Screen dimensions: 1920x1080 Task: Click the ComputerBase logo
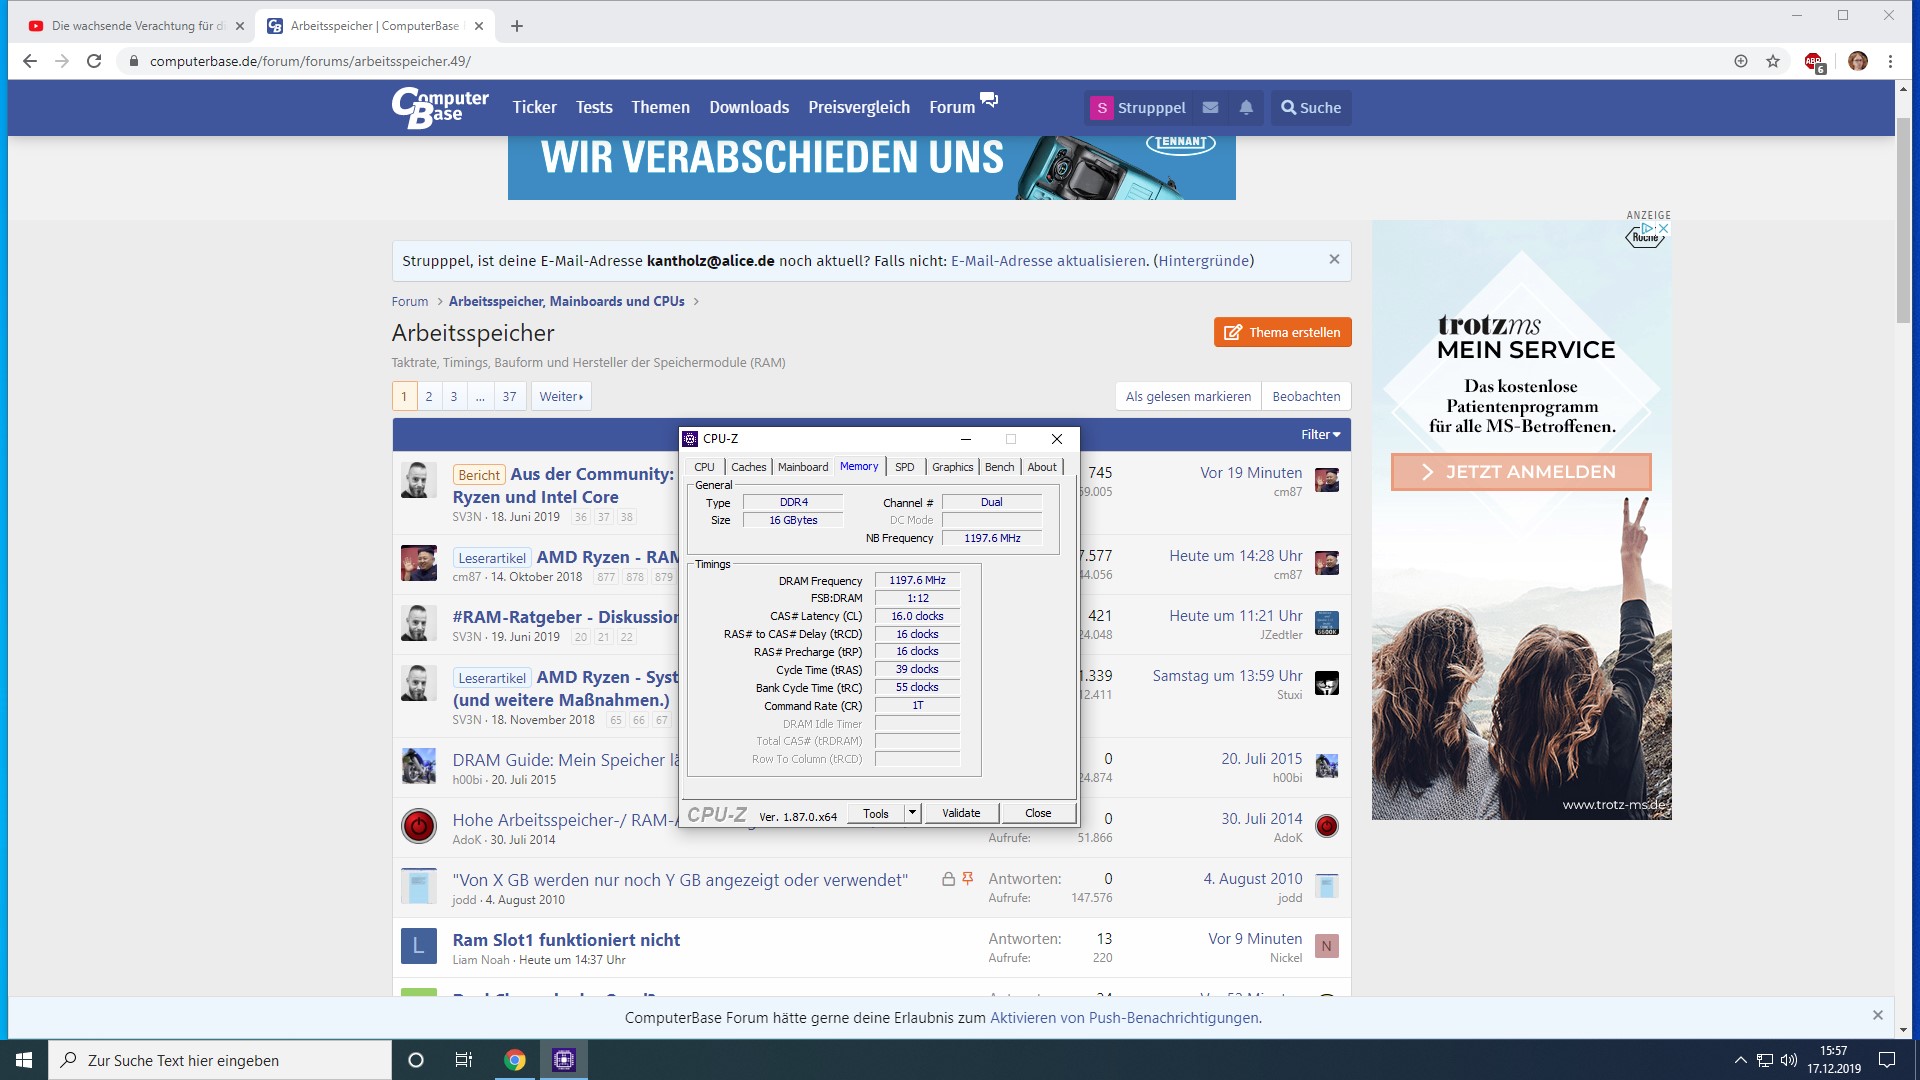[440, 107]
